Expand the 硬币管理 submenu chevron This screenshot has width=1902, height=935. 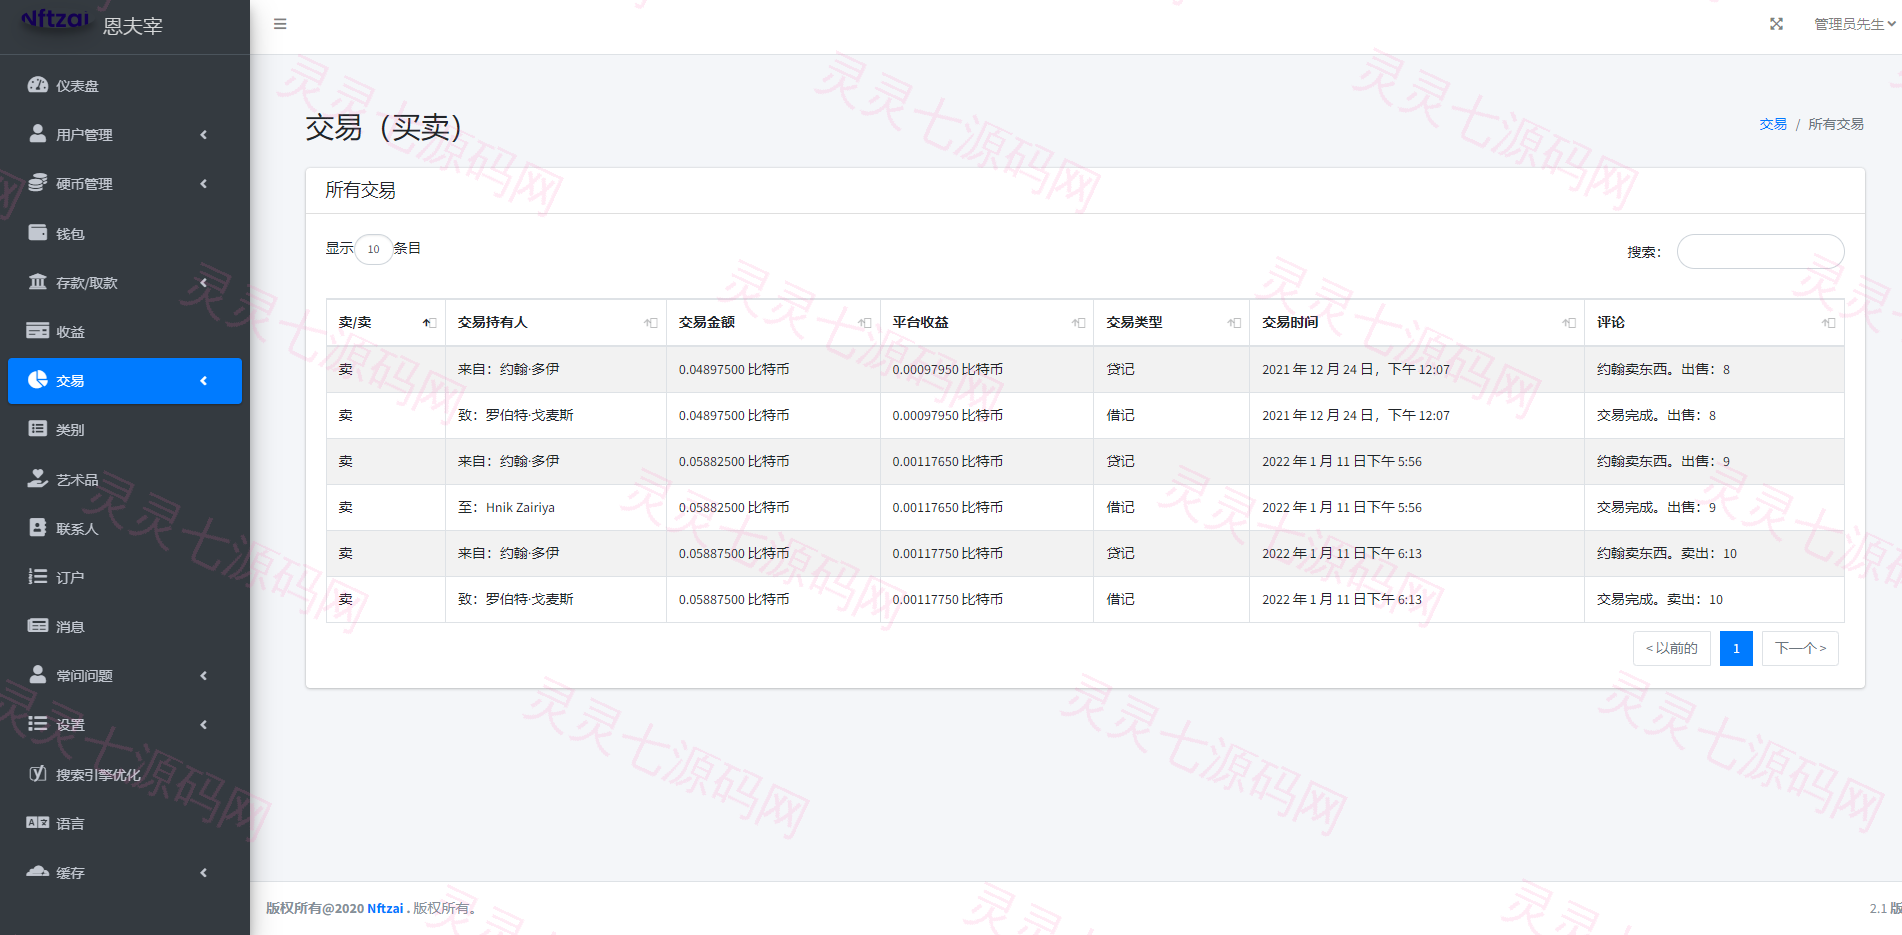click(x=204, y=184)
